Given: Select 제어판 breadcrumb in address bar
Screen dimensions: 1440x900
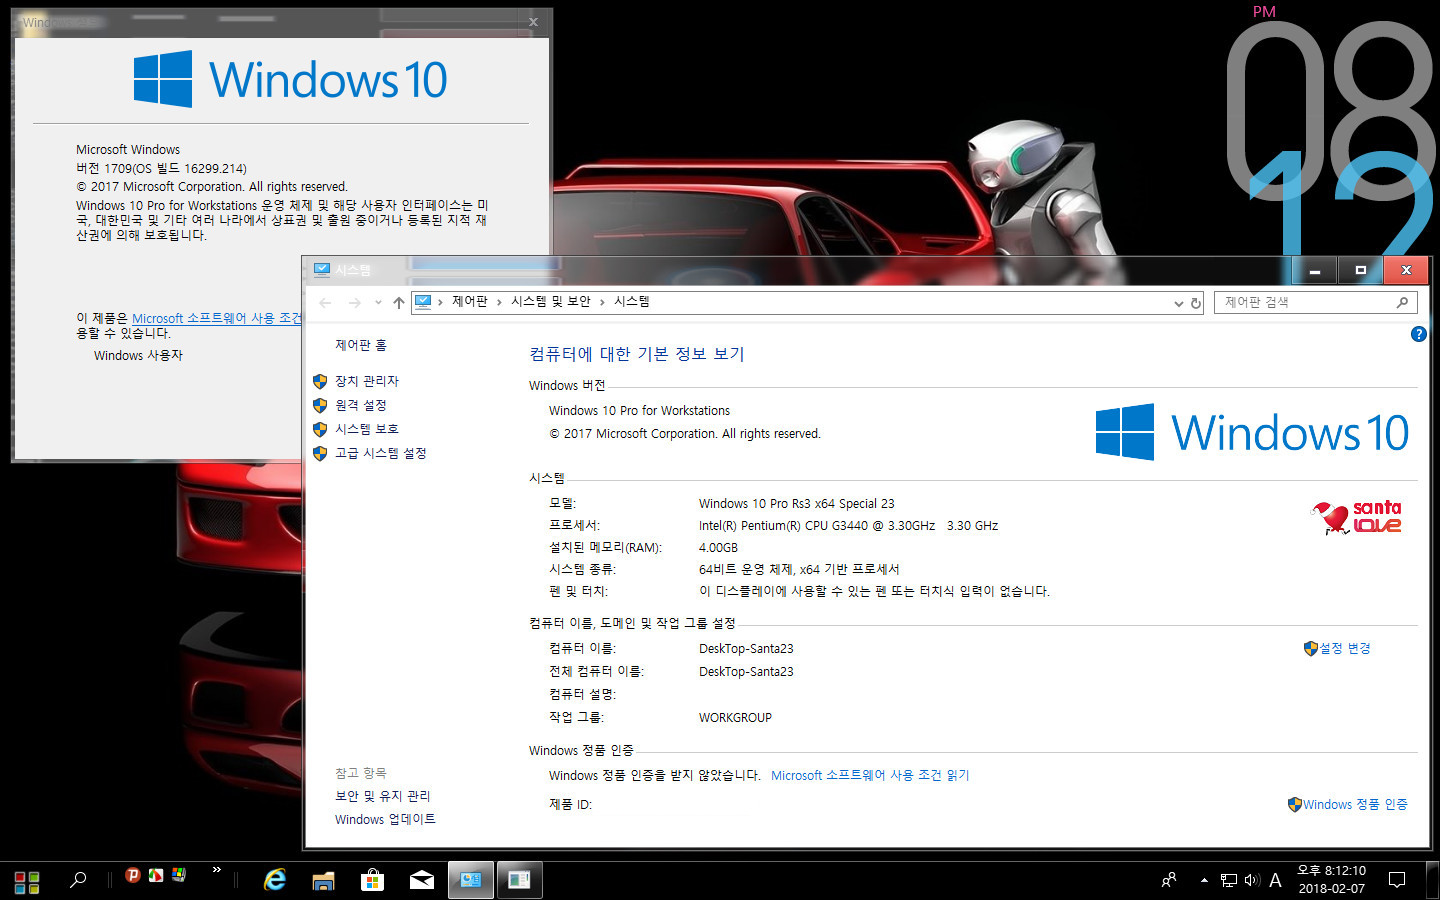Looking at the screenshot, I should pos(469,301).
